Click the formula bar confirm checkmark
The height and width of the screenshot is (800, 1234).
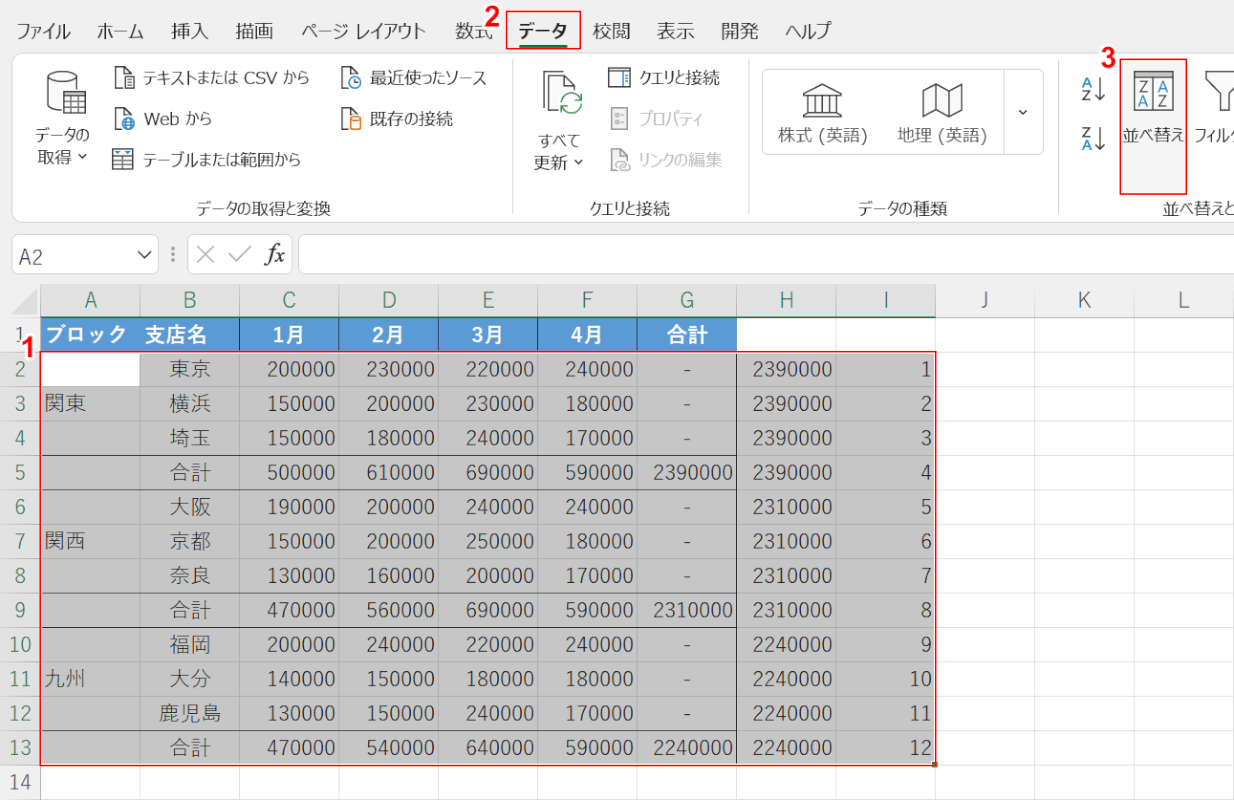point(239,255)
